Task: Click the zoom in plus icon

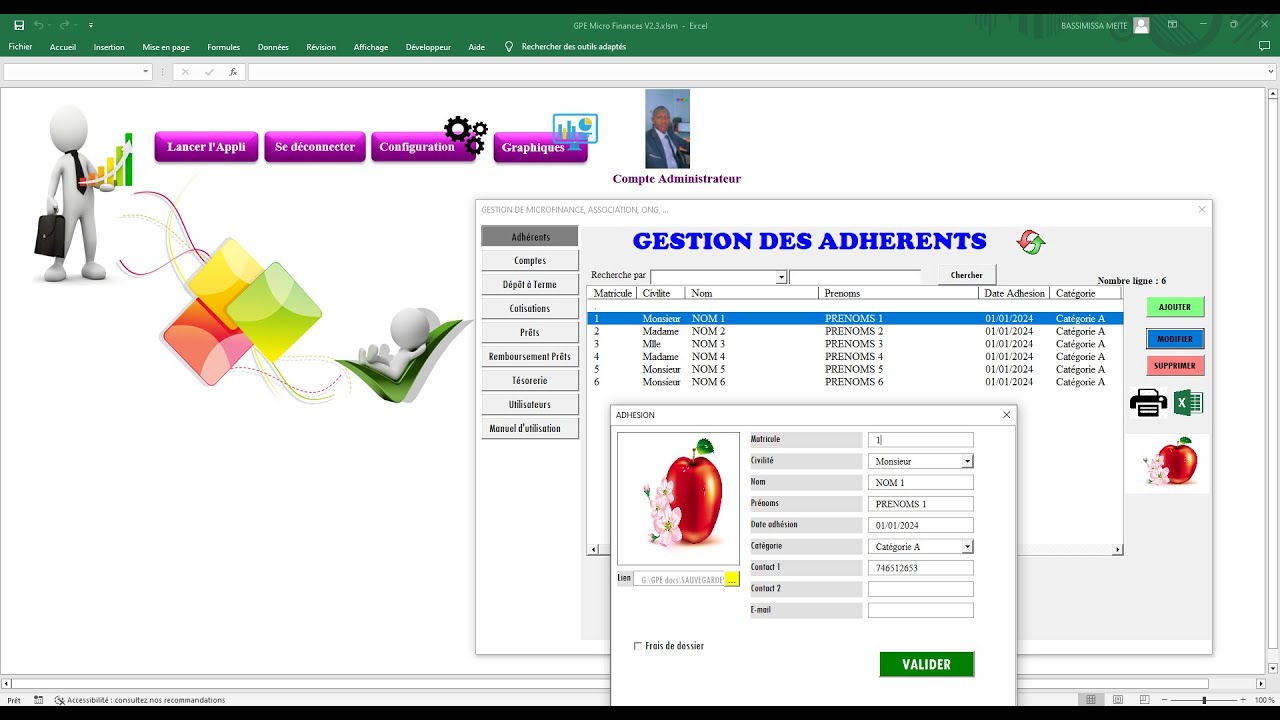Action: pos(1244,700)
